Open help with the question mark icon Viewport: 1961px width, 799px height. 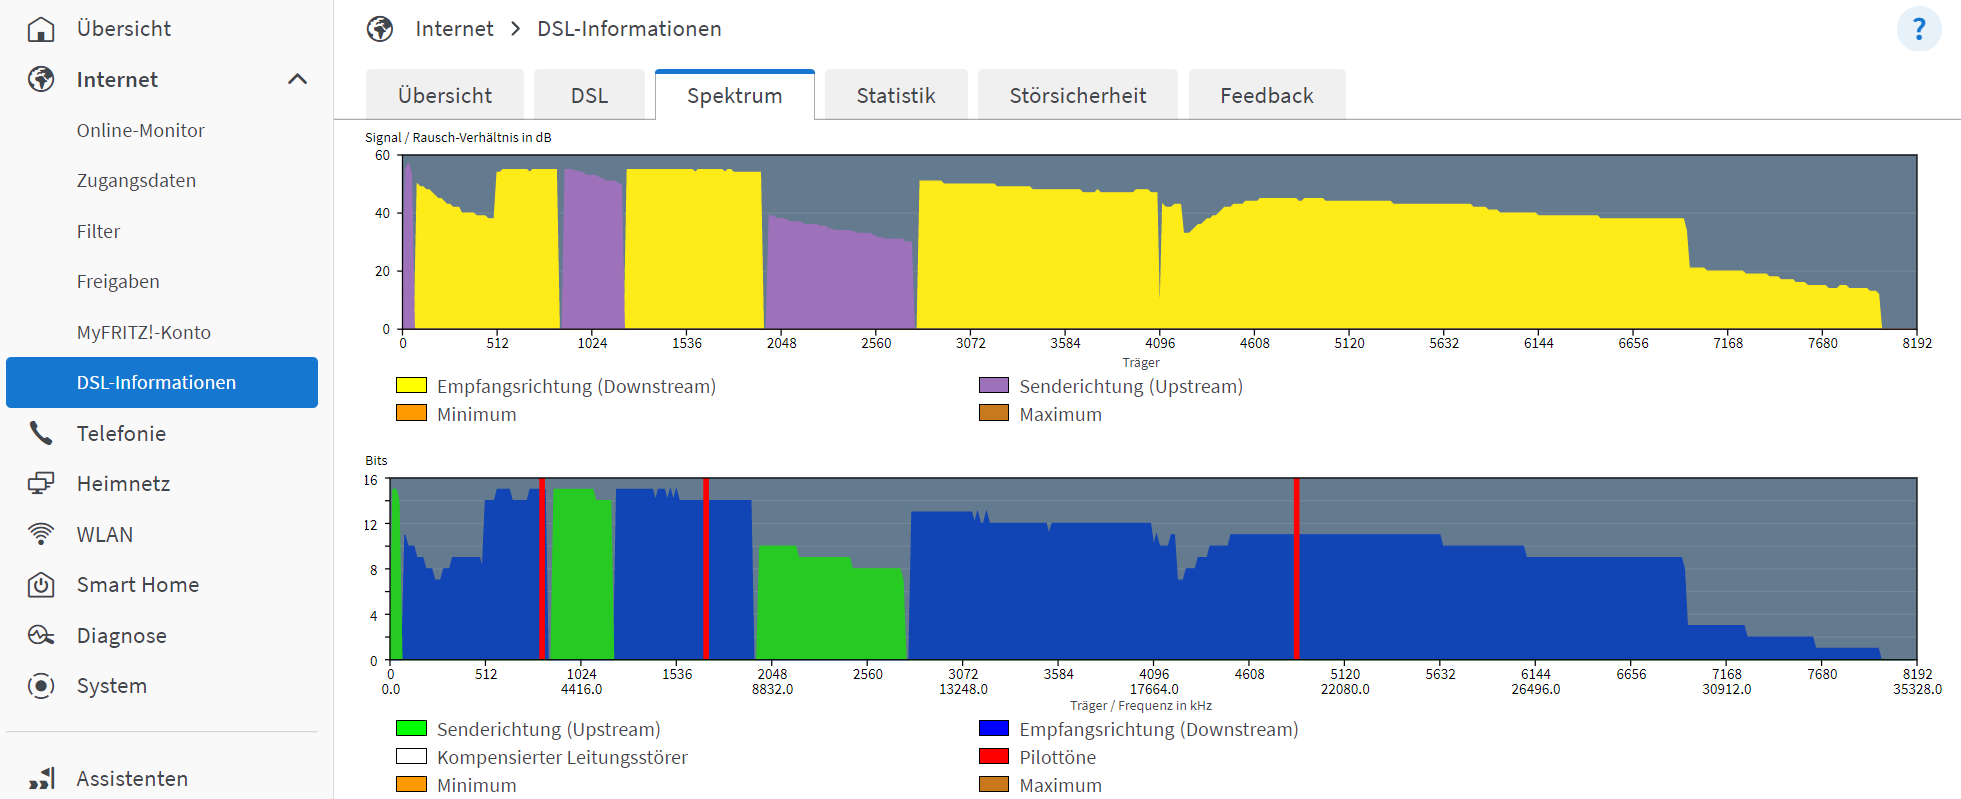[1918, 29]
